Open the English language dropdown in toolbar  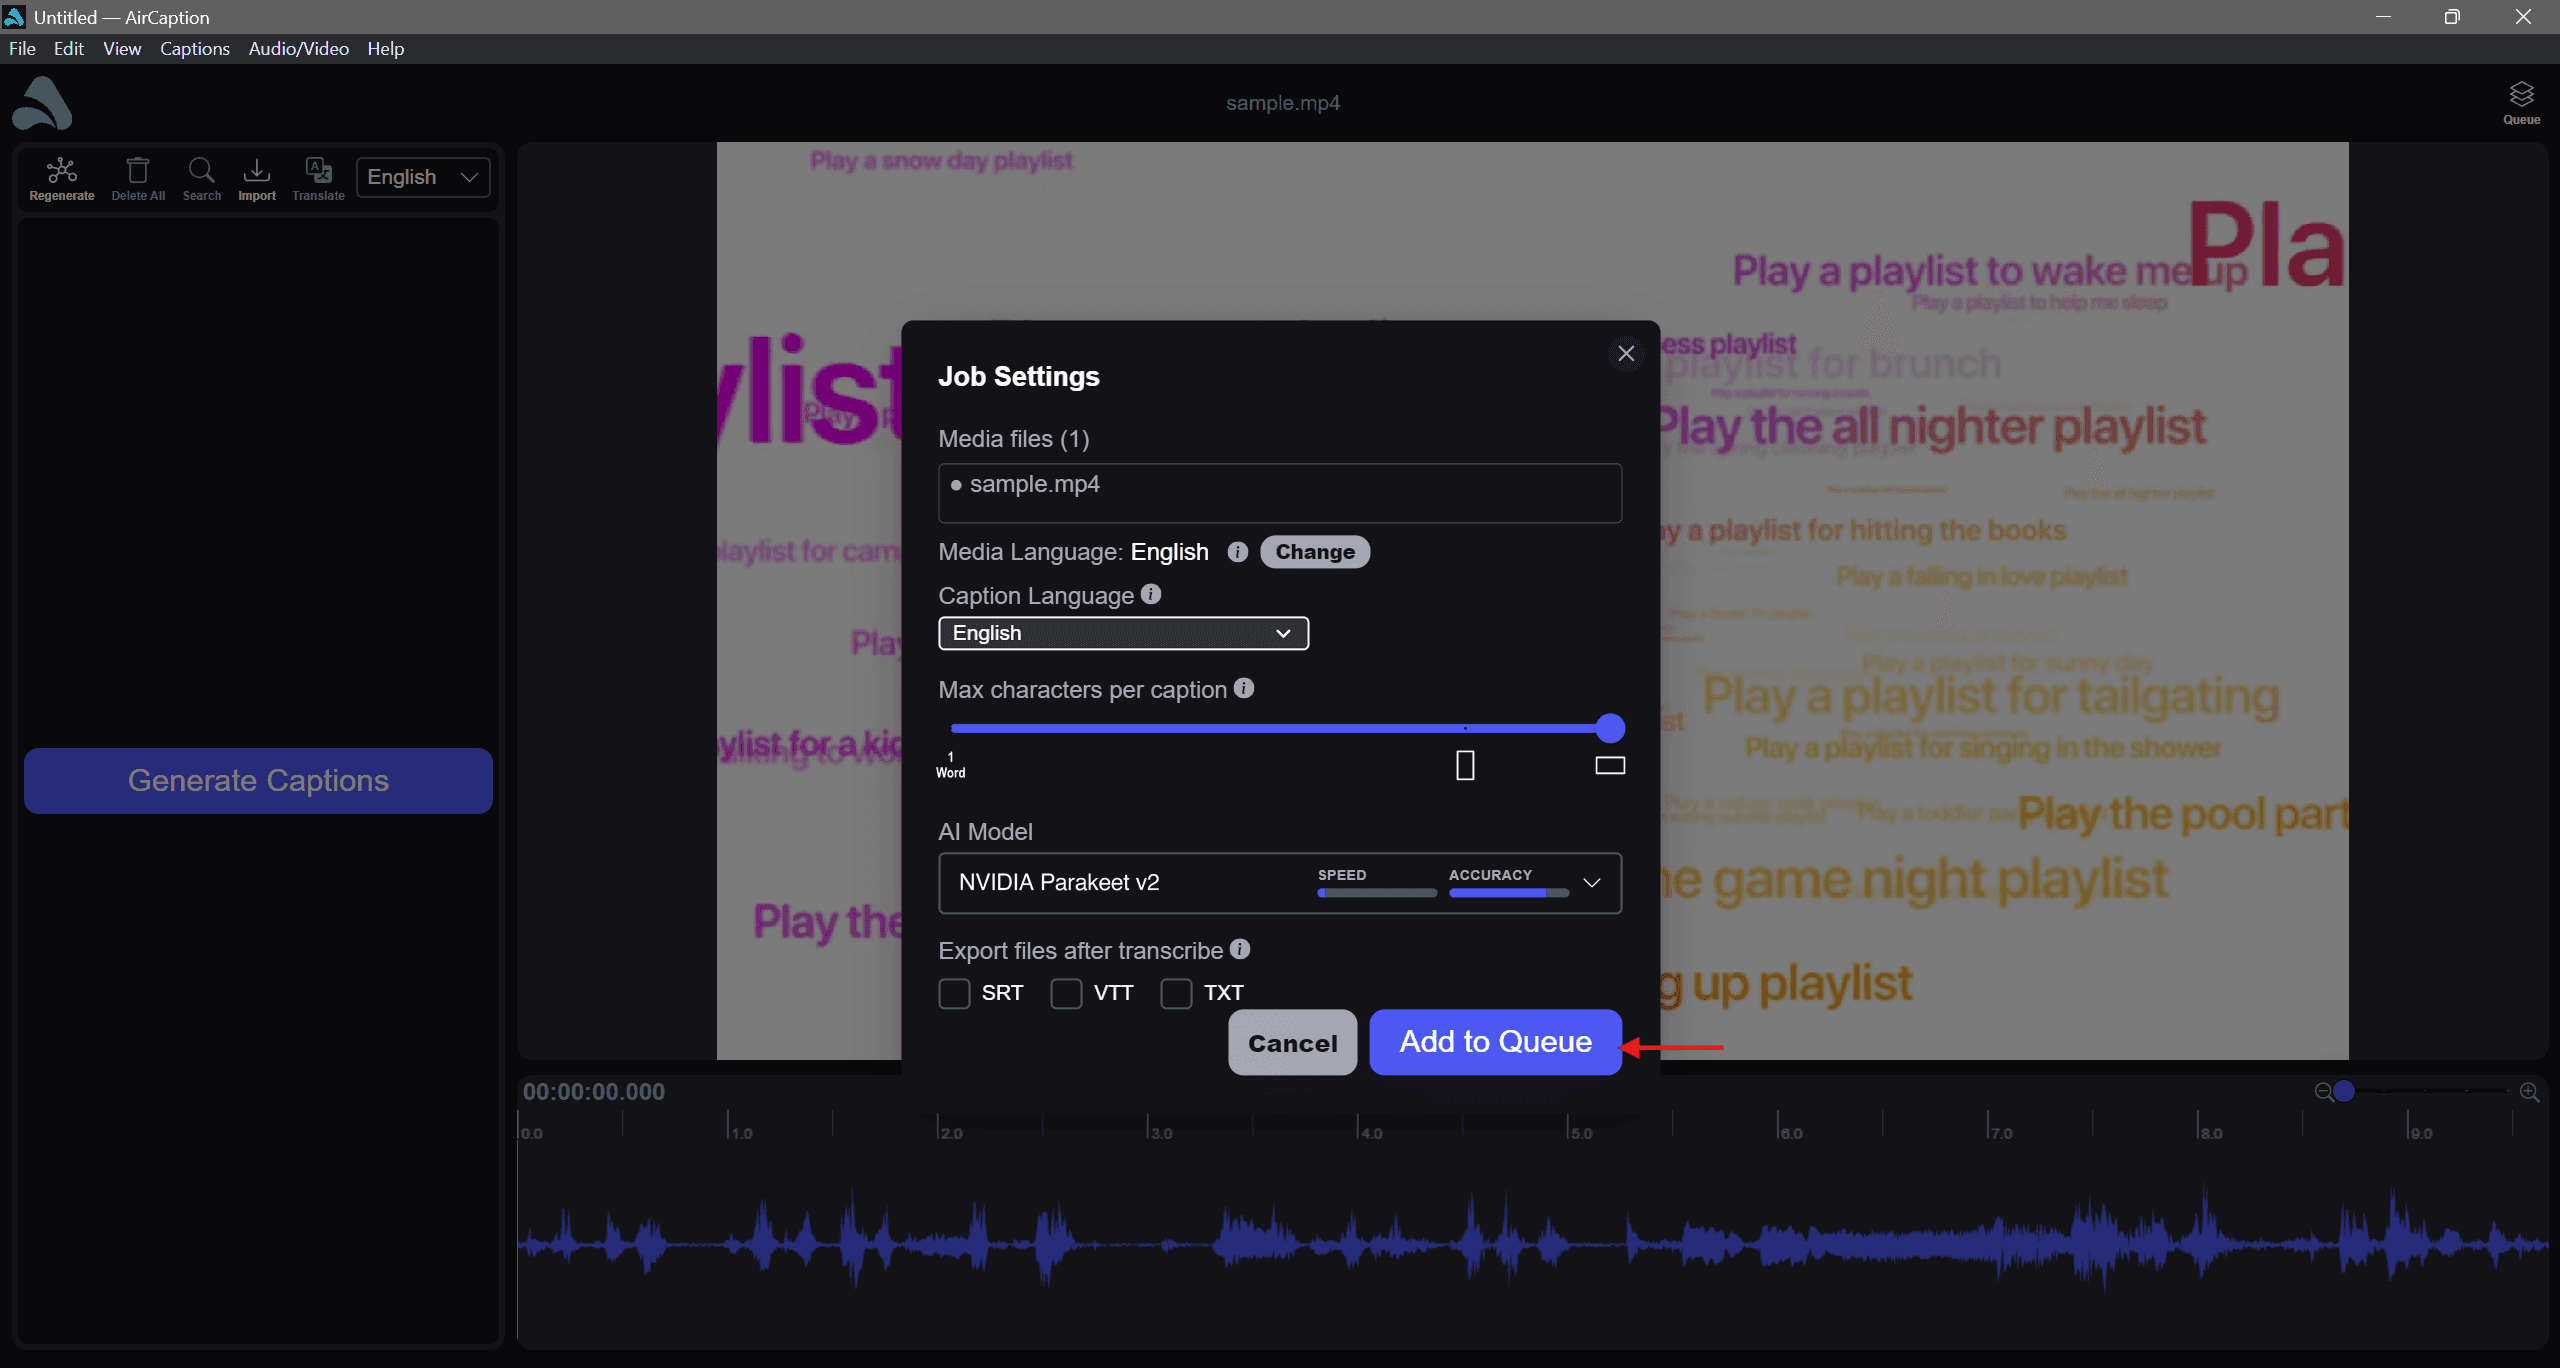click(x=423, y=177)
